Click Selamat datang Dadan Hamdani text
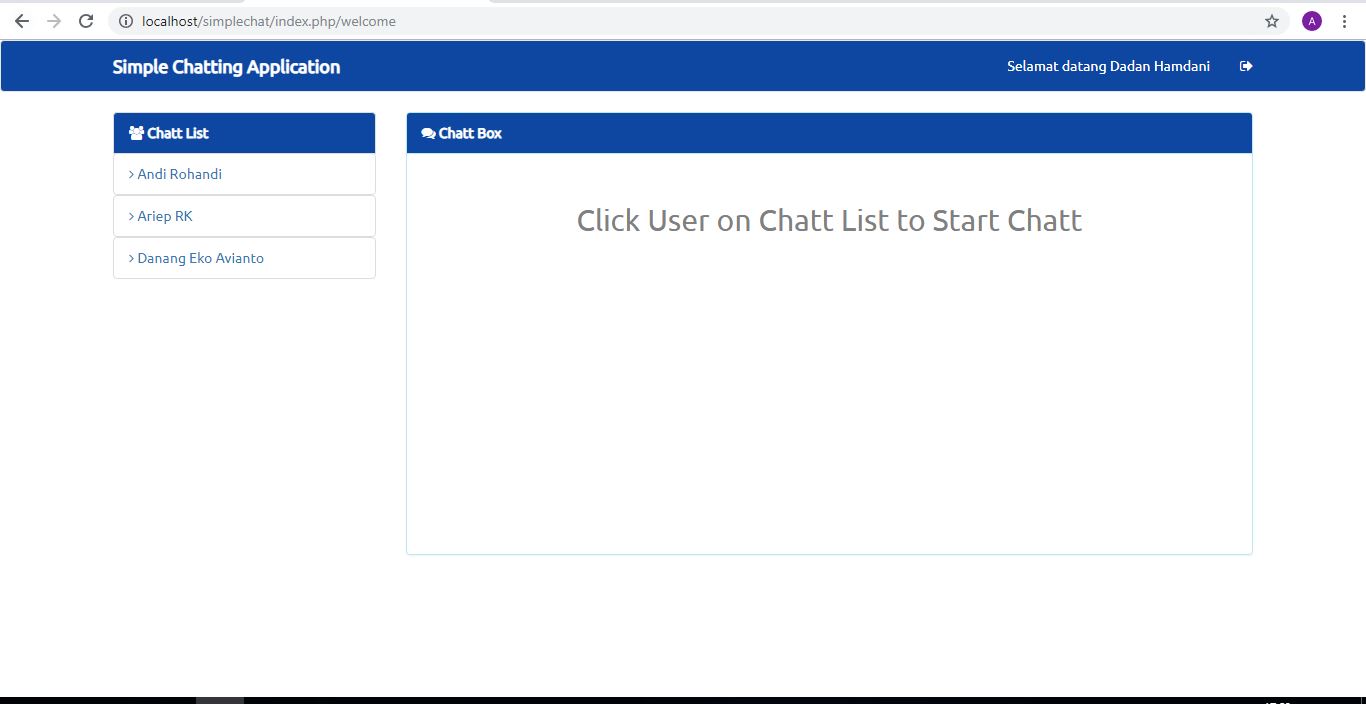 point(1108,66)
